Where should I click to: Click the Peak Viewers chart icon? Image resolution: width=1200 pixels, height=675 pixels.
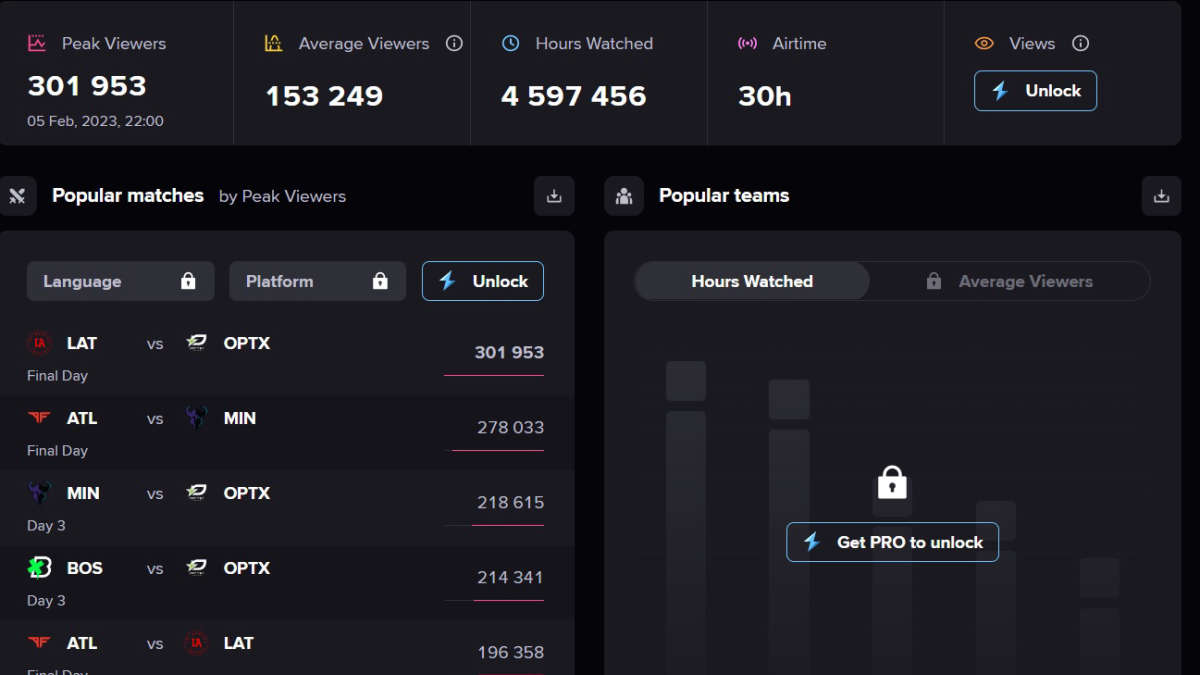pyautogui.click(x=38, y=43)
